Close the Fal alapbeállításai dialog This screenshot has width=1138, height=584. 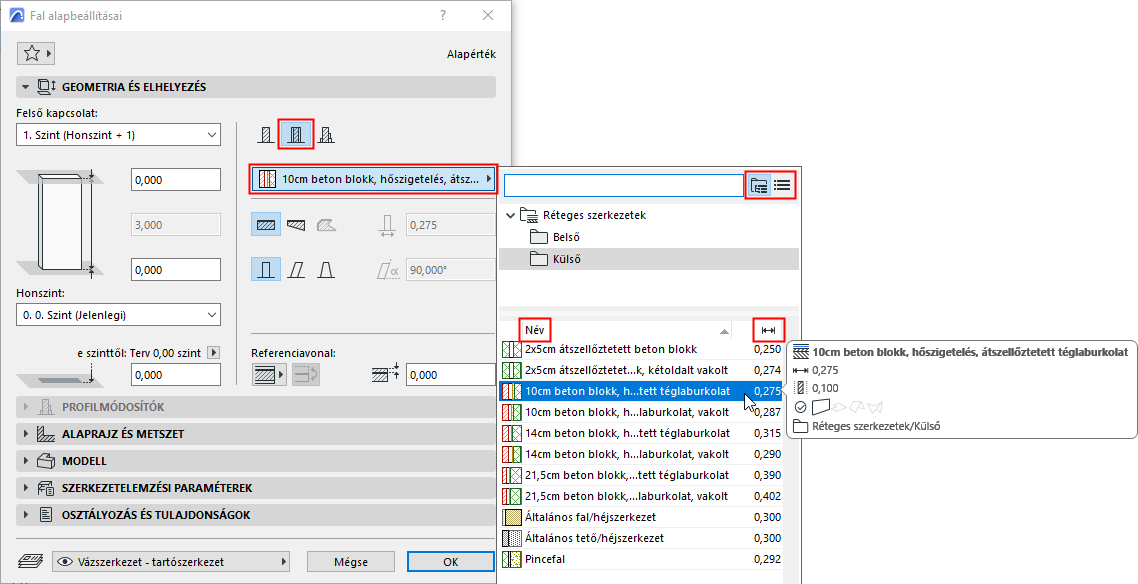[488, 15]
